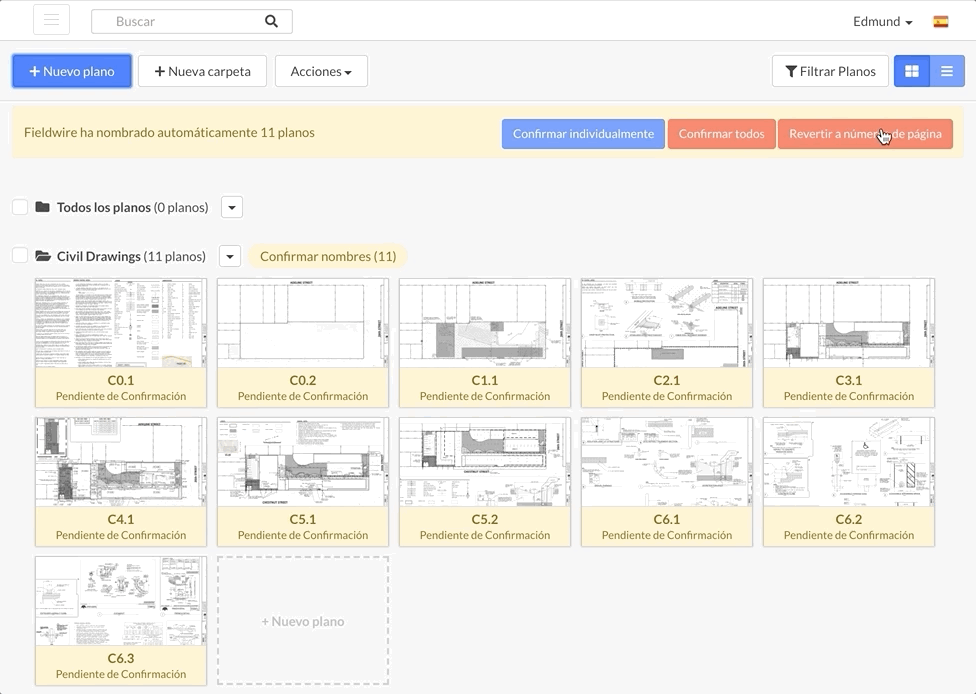Click Confirmar todos

pos(721,133)
